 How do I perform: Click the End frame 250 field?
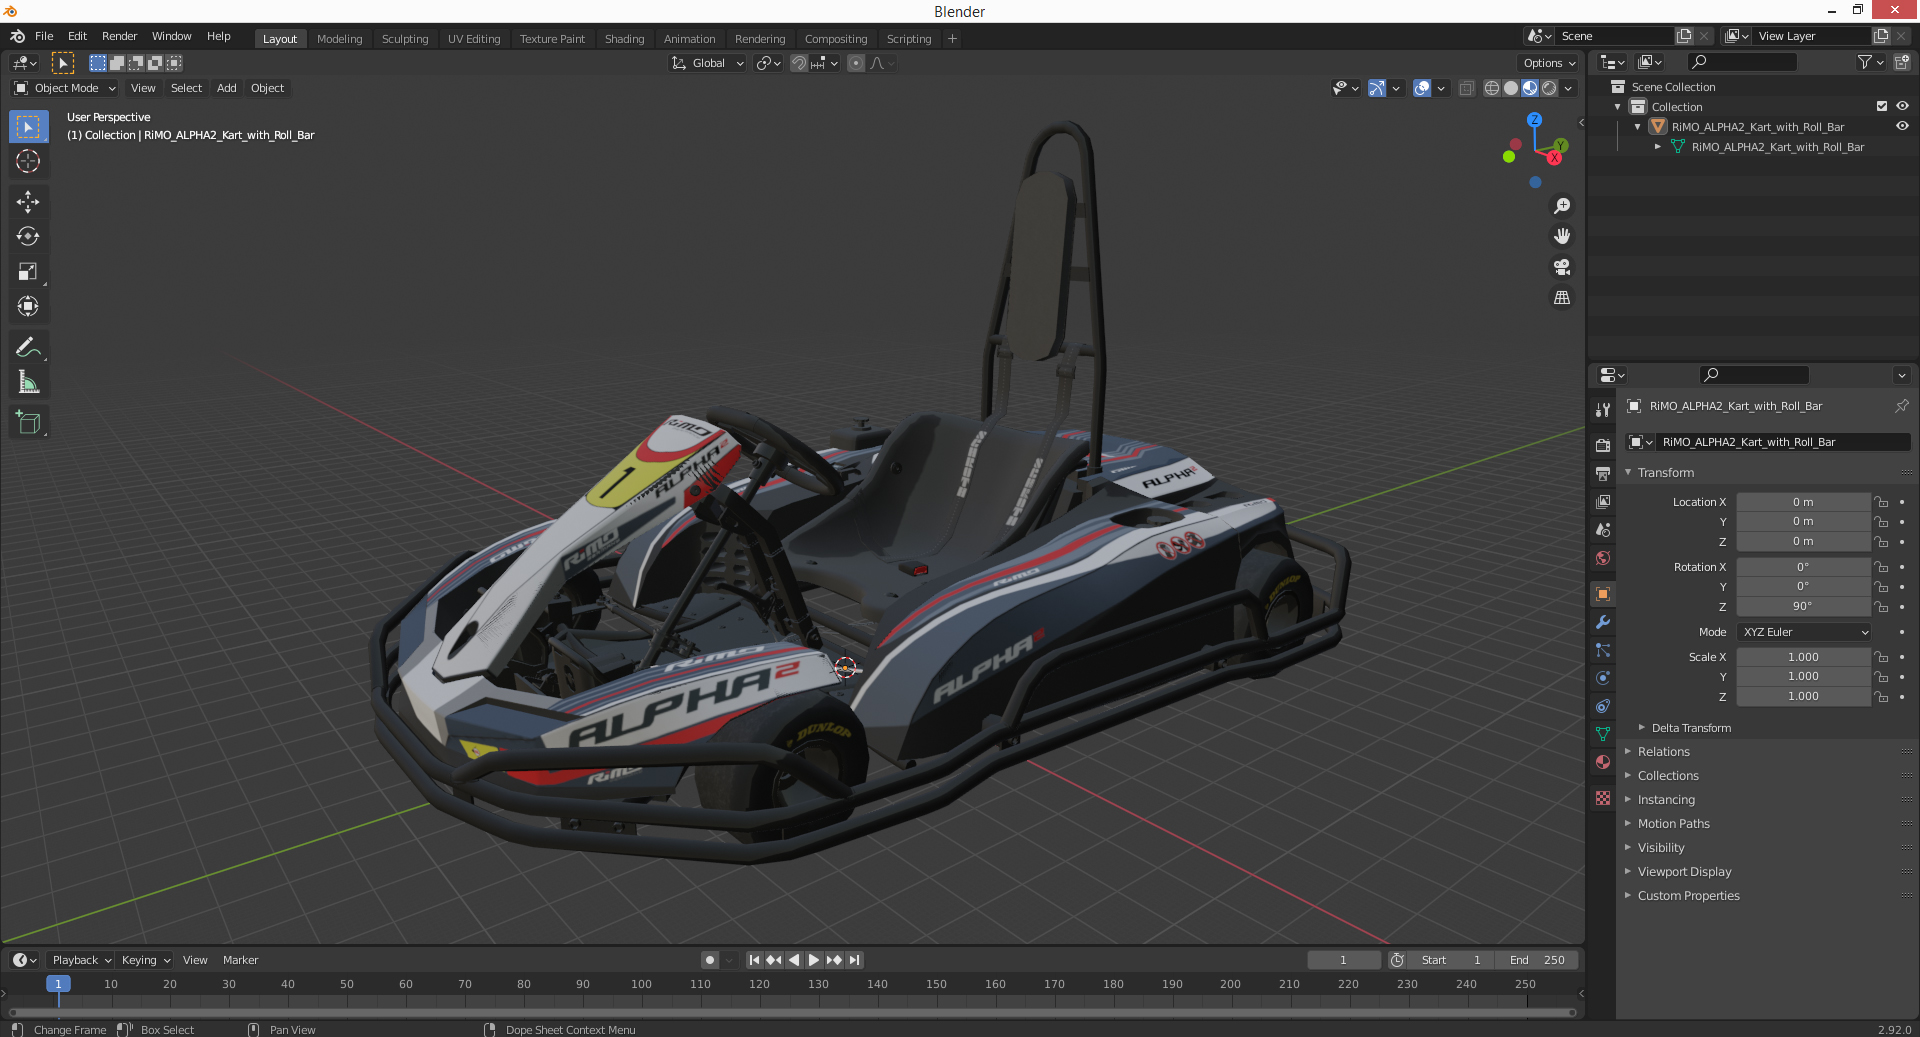point(1537,960)
